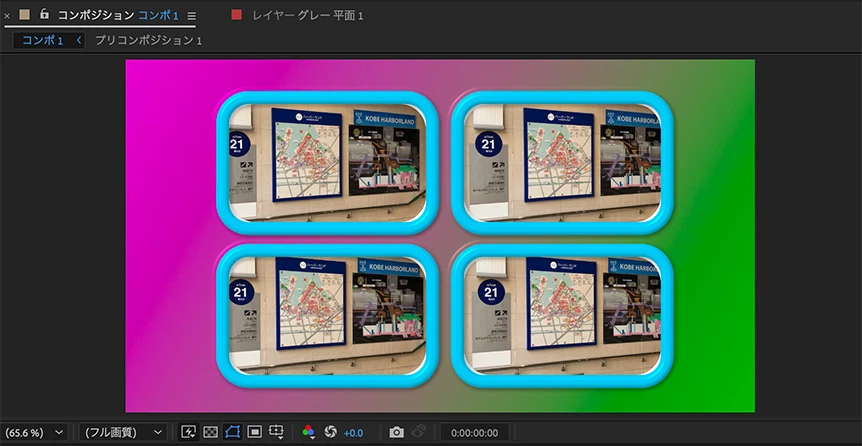The height and width of the screenshot is (446, 862).
Task: Toggle the composition panel lock icon
Action: (x=45, y=14)
